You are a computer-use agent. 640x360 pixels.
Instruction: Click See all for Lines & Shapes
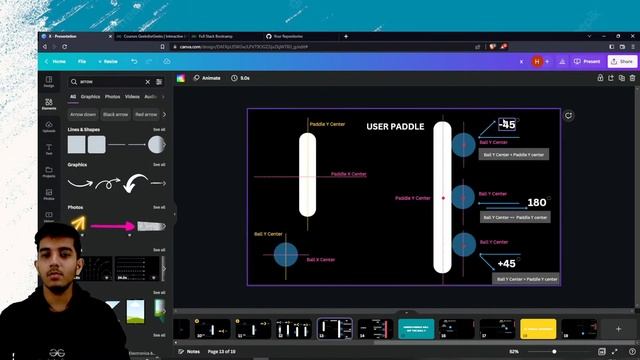click(x=159, y=129)
